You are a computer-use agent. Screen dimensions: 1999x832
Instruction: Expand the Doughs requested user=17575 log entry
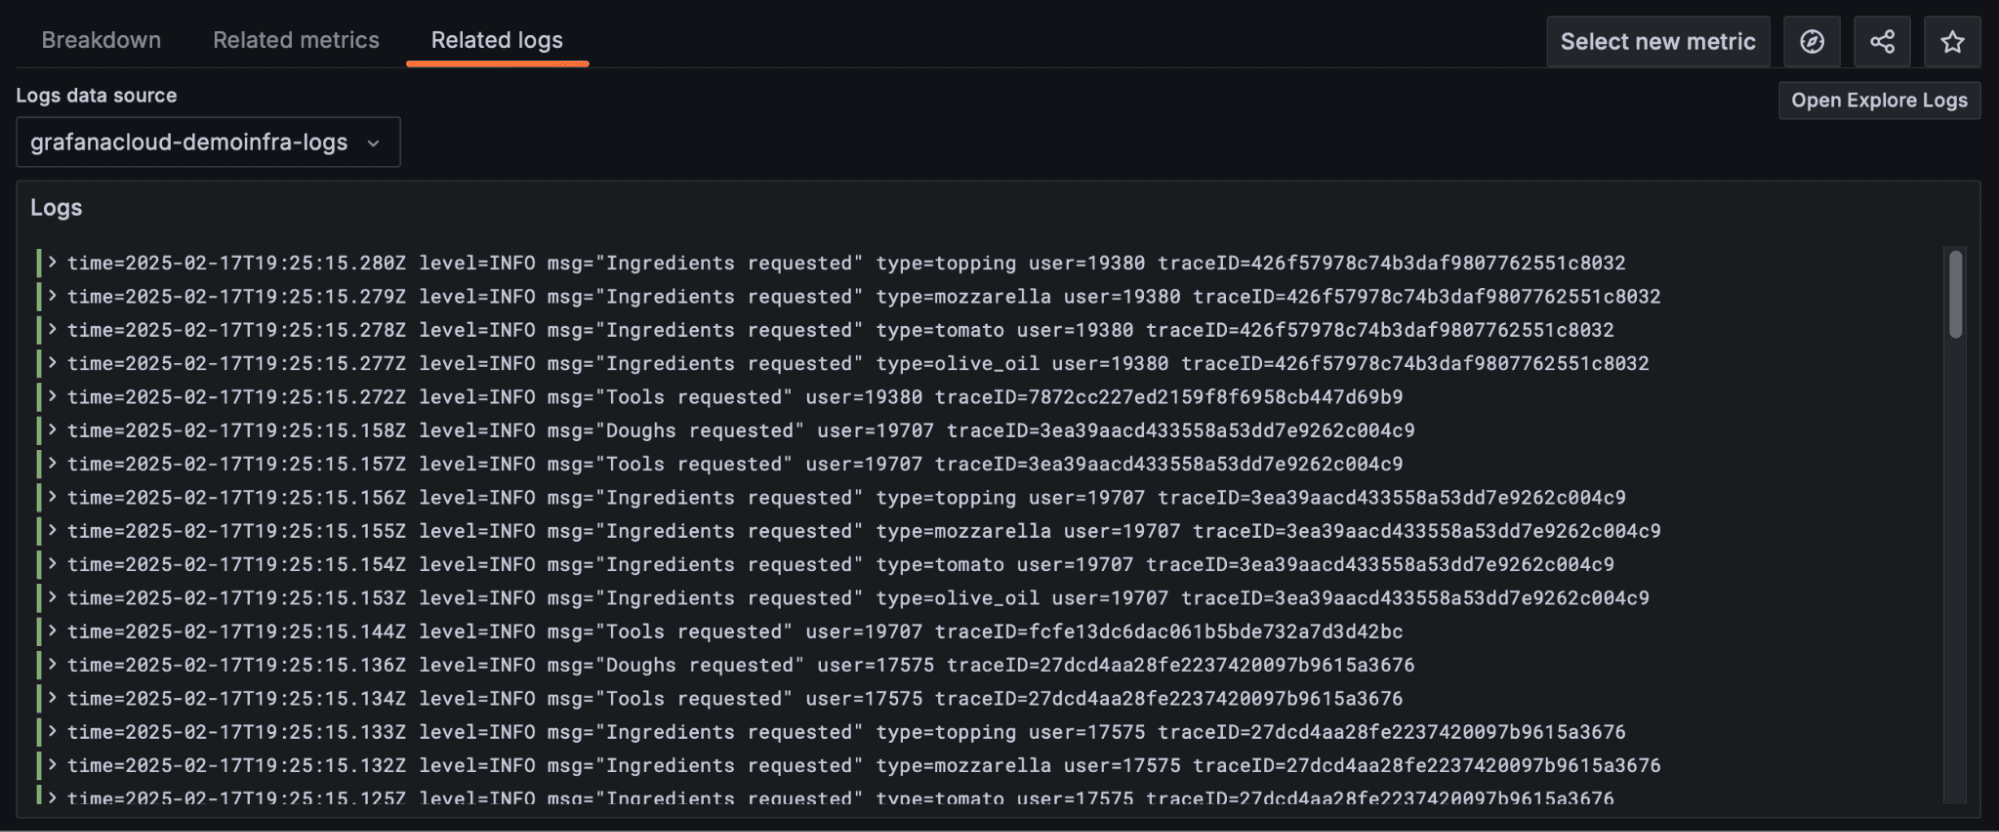[51, 664]
